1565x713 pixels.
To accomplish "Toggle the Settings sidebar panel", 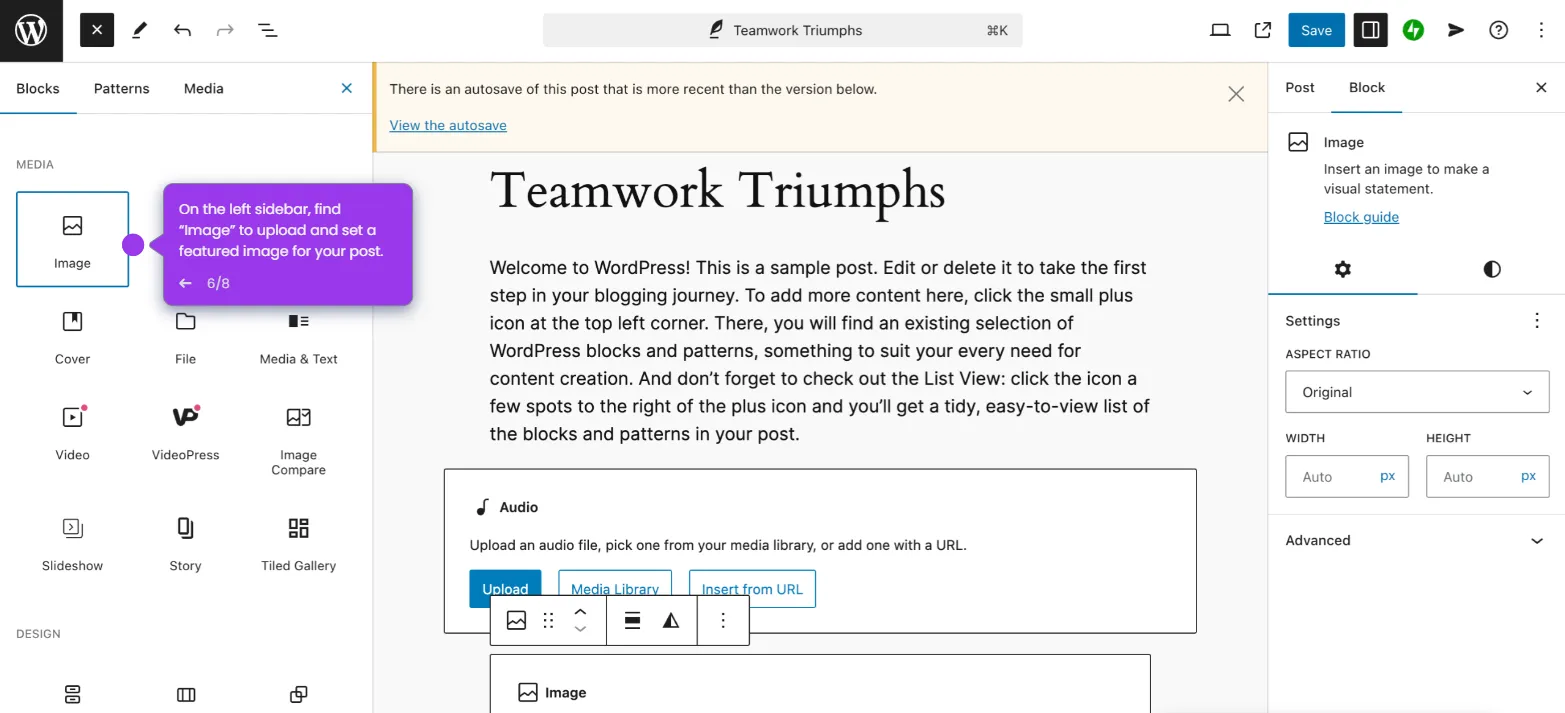I will [x=1371, y=30].
